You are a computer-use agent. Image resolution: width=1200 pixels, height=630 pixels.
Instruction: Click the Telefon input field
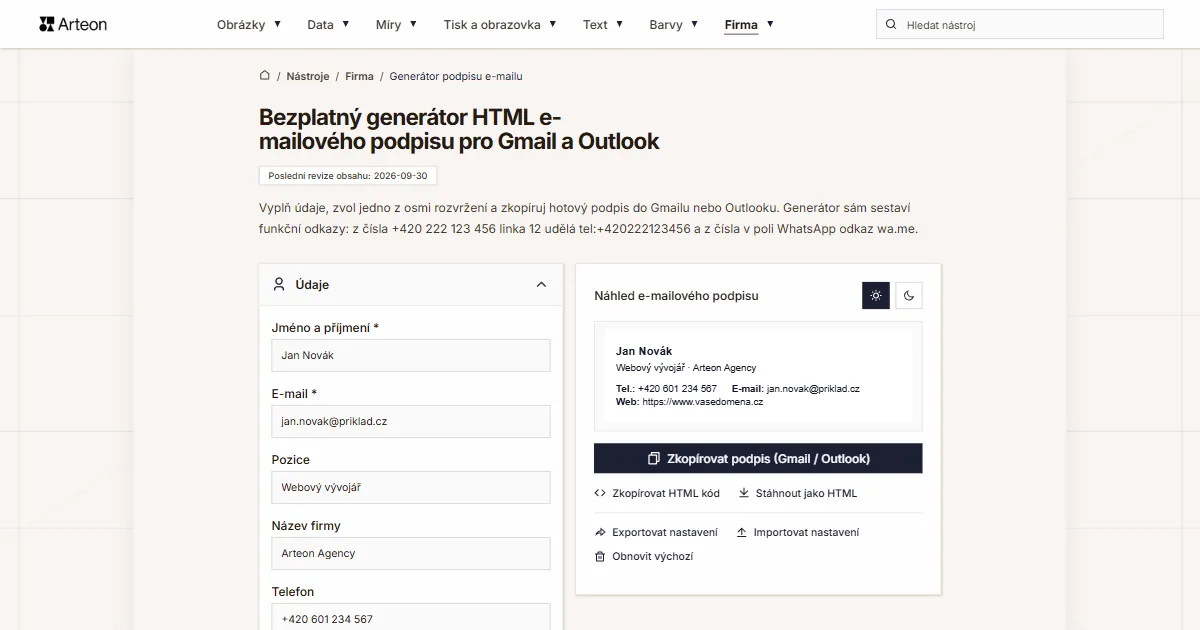click(411, 617)
